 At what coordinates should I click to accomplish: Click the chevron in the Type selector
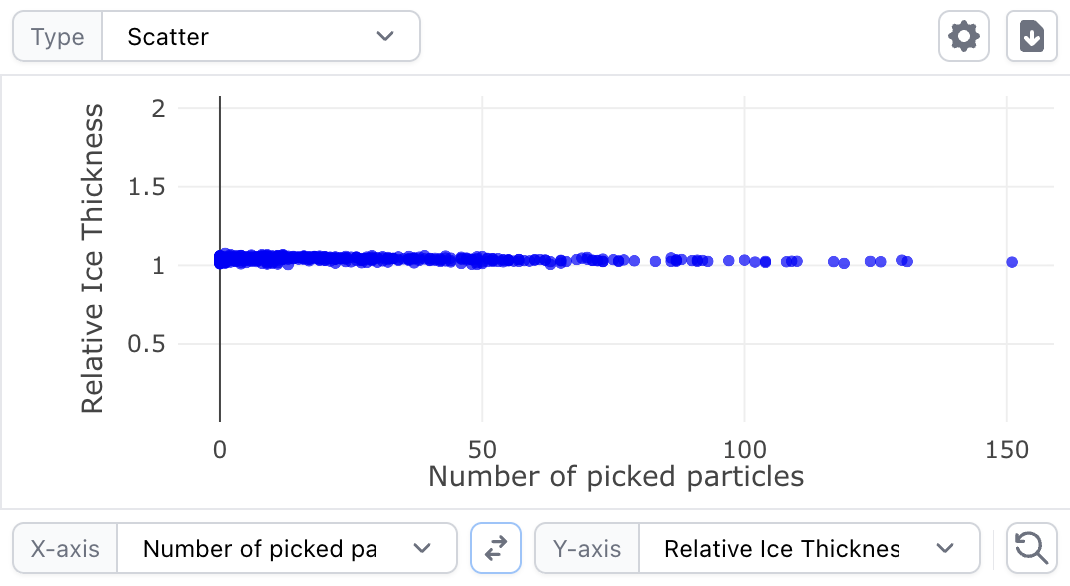[385, 37]
